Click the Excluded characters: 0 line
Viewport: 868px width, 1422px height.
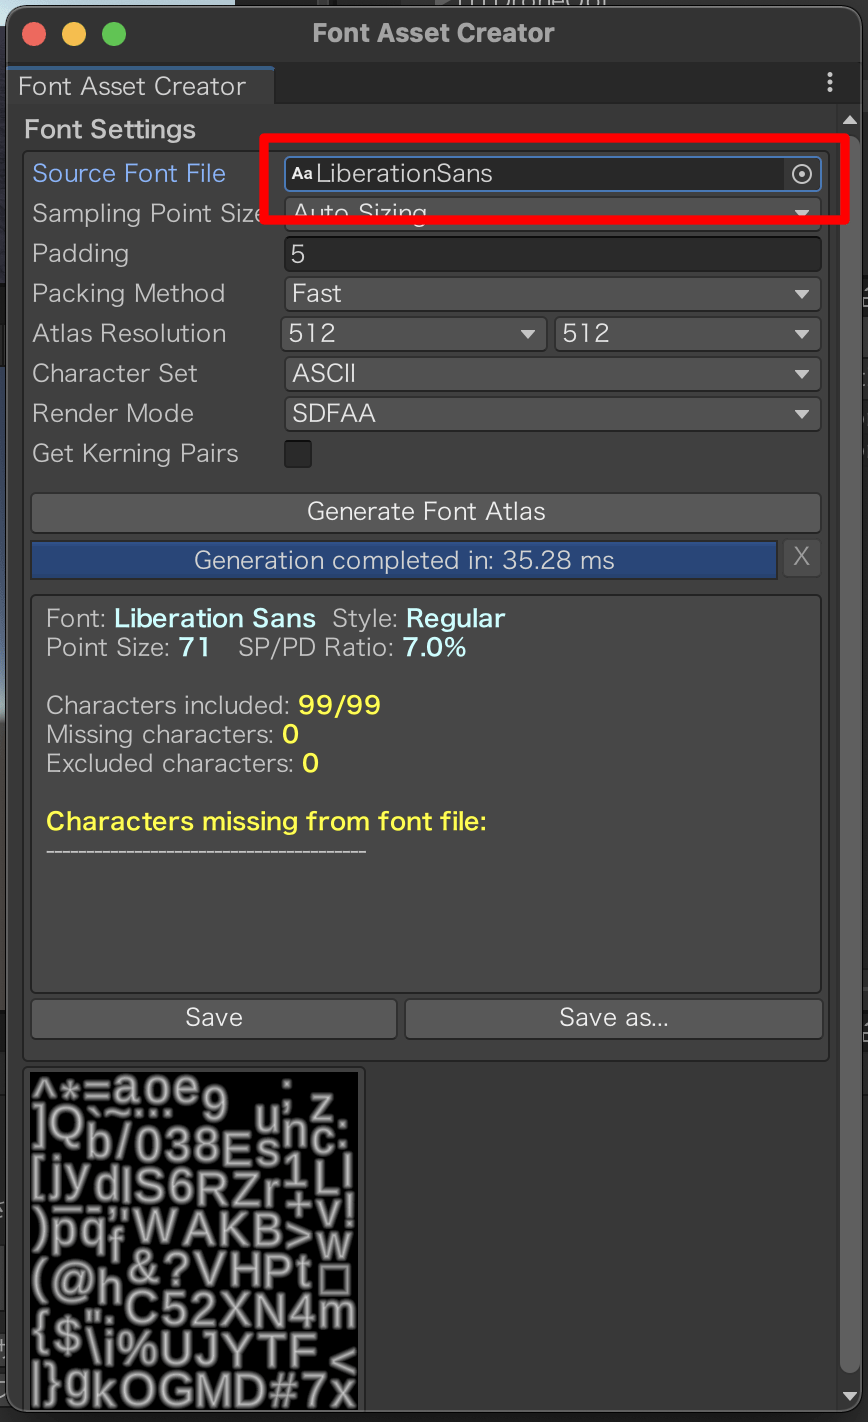[182, 764]
